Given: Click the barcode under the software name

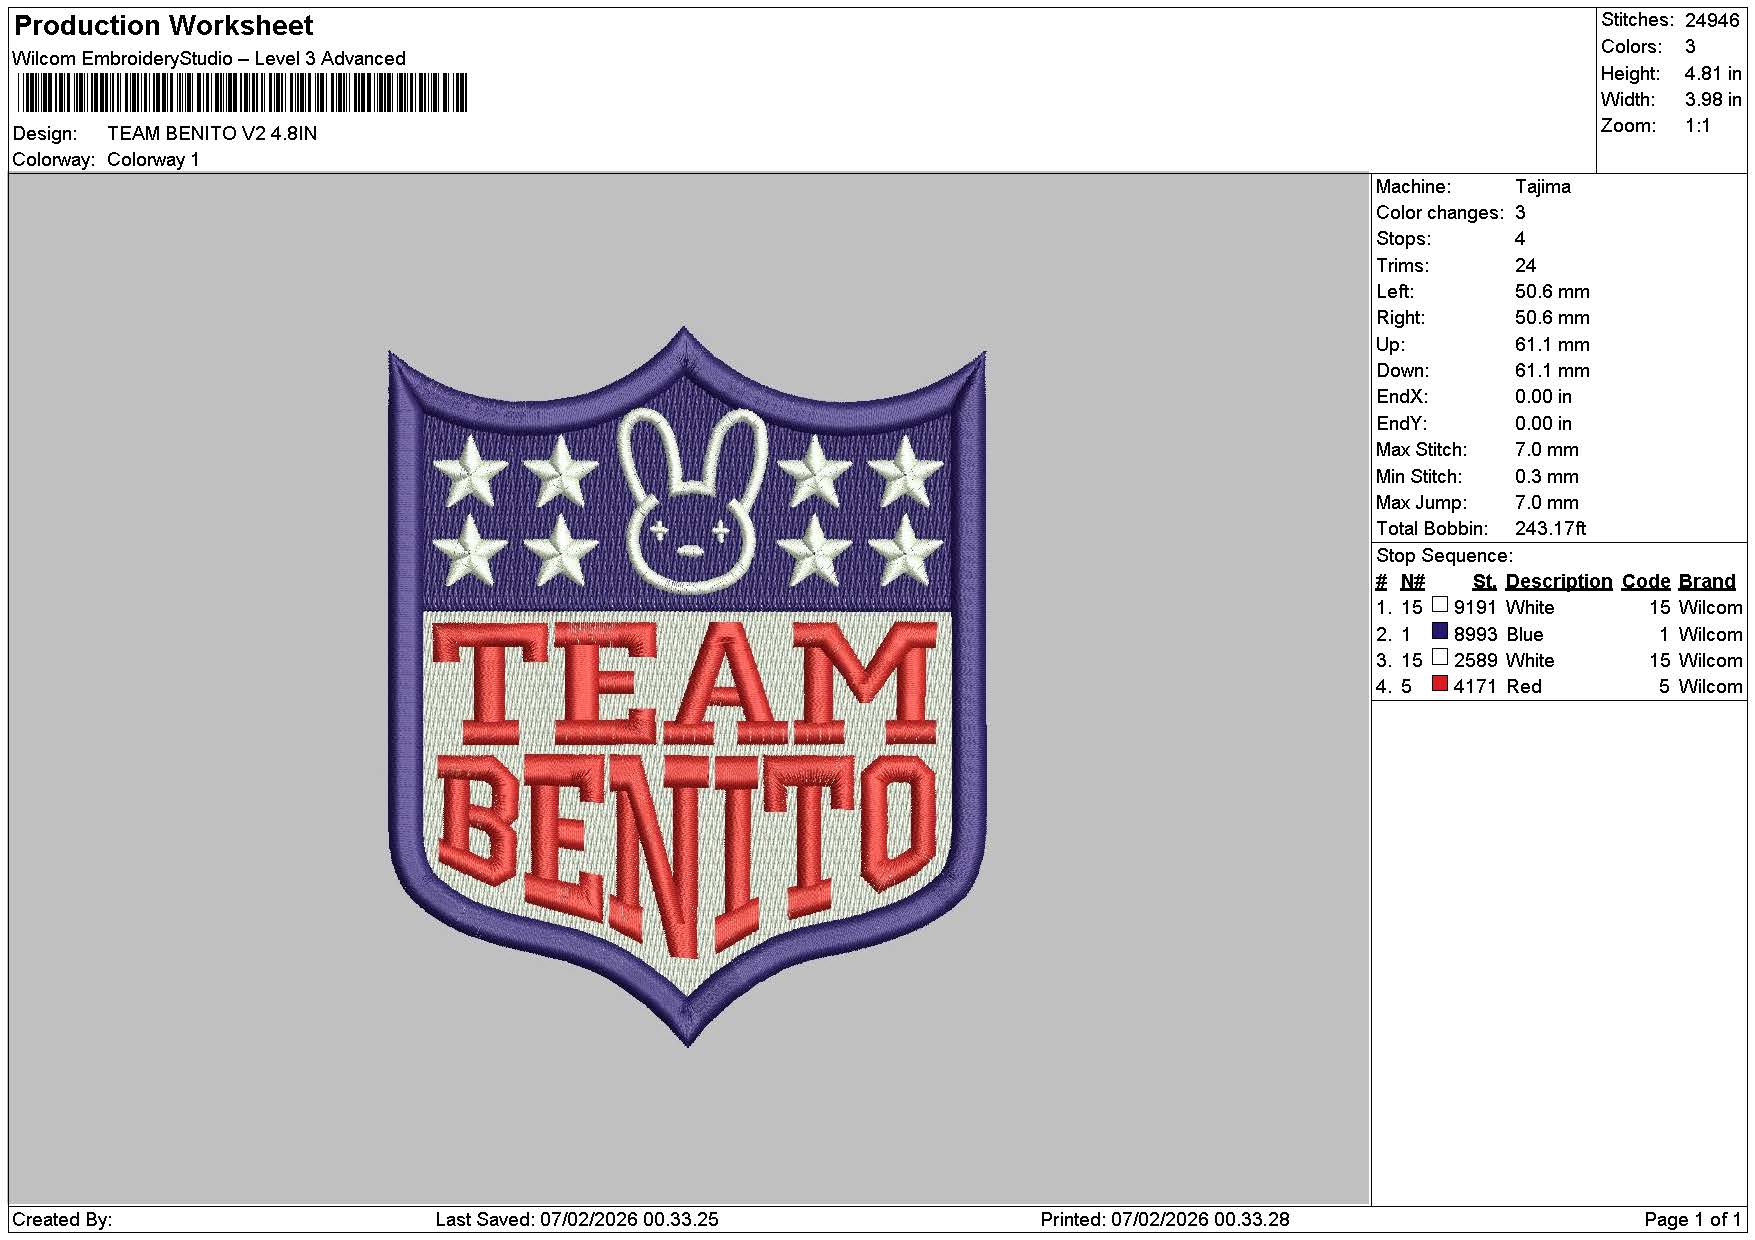Looking at the screenshot, I should [242, 93].
